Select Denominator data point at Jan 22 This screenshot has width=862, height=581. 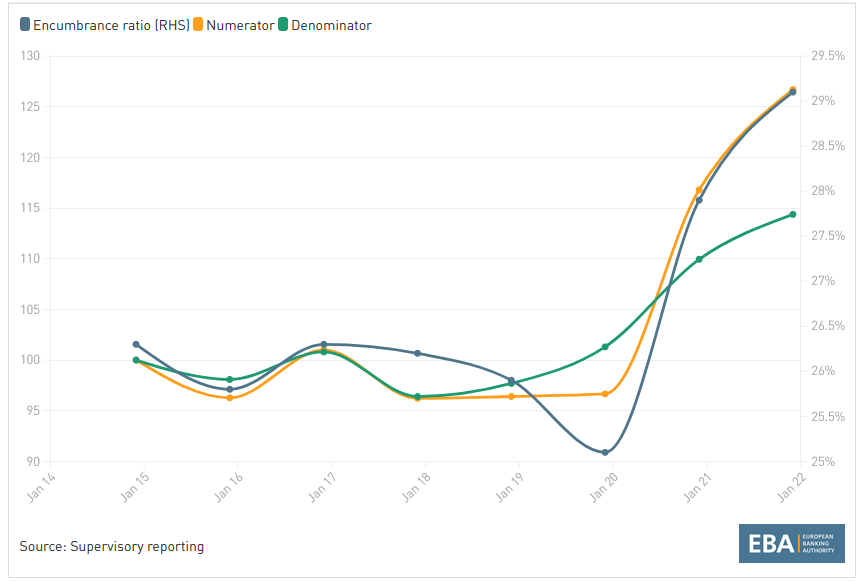click(x=793, y=214)
